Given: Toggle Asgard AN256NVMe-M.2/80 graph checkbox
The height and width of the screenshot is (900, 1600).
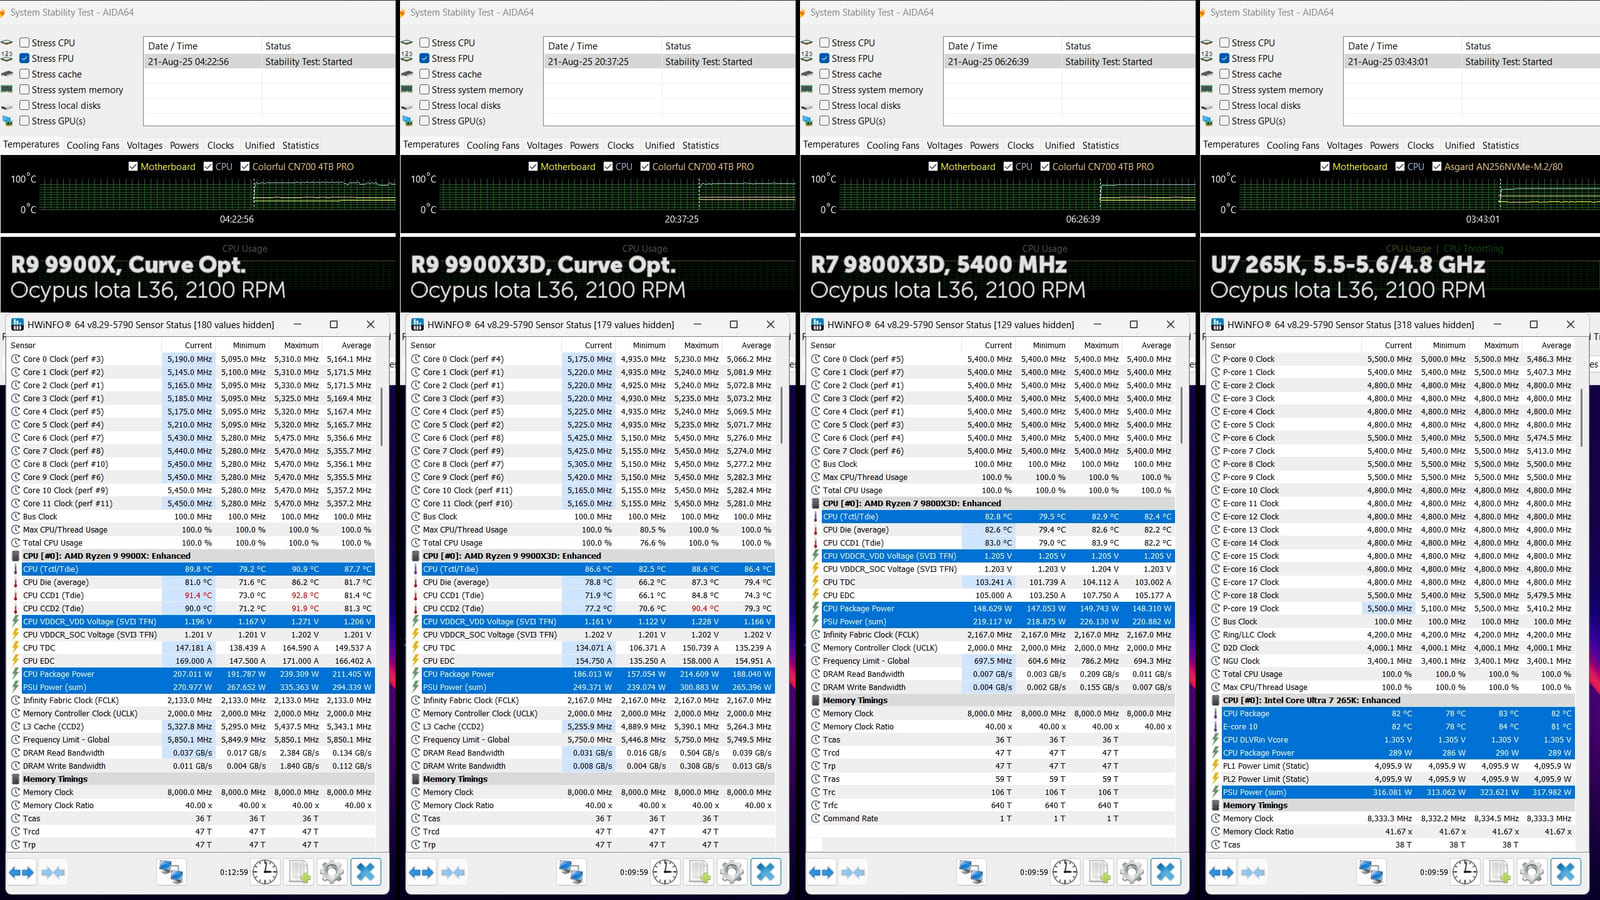Looking at the screenshot, I should (1437, 167).
